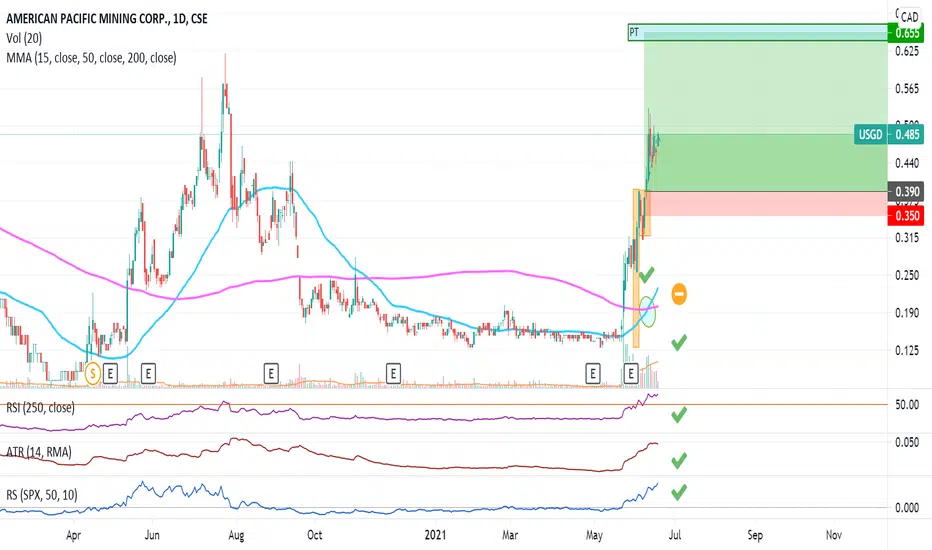Open the RS (SPX, 50, 10) indicator legend
Screen dimensions: 932x550
pyautogui.click(x=42, y=495)
